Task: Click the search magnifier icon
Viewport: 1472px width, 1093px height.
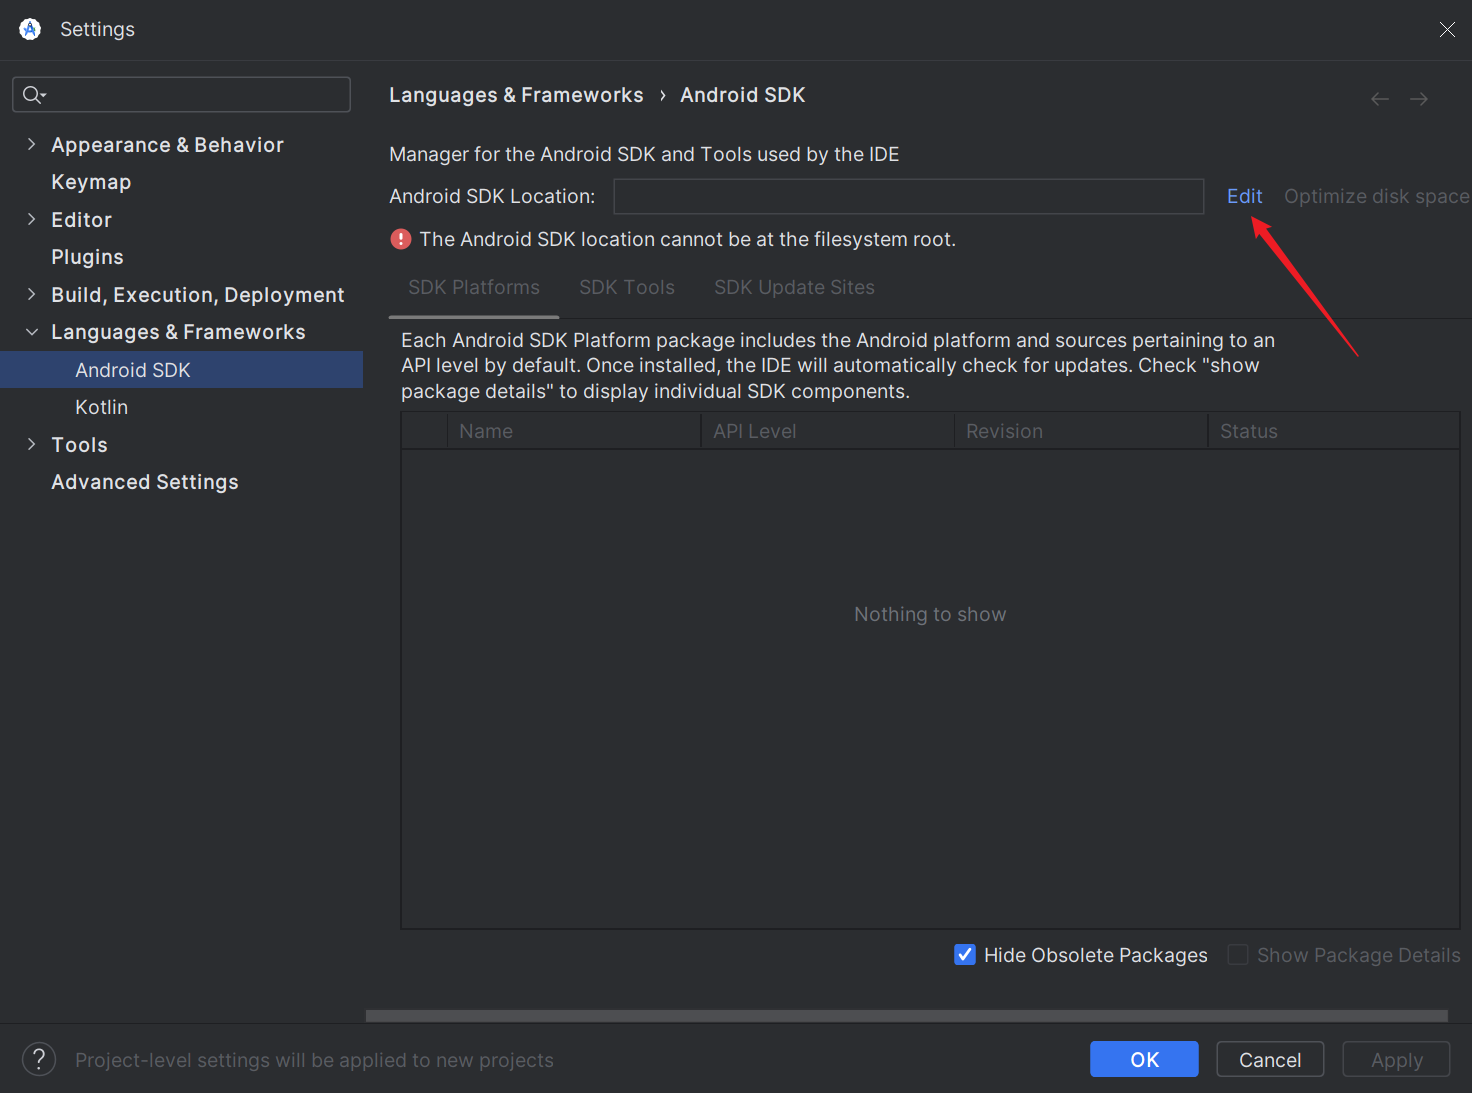Action: [x=33, y=94]
